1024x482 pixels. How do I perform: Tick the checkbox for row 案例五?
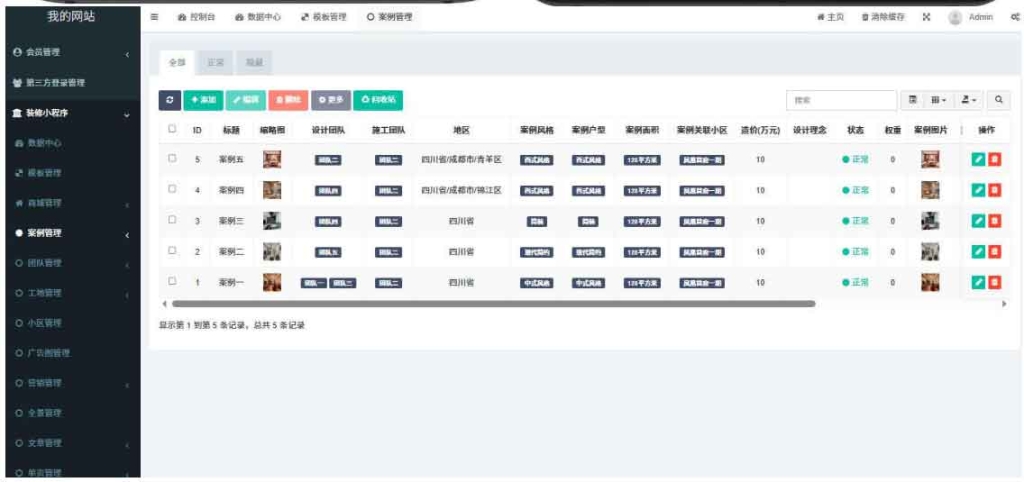pos(172,158)
